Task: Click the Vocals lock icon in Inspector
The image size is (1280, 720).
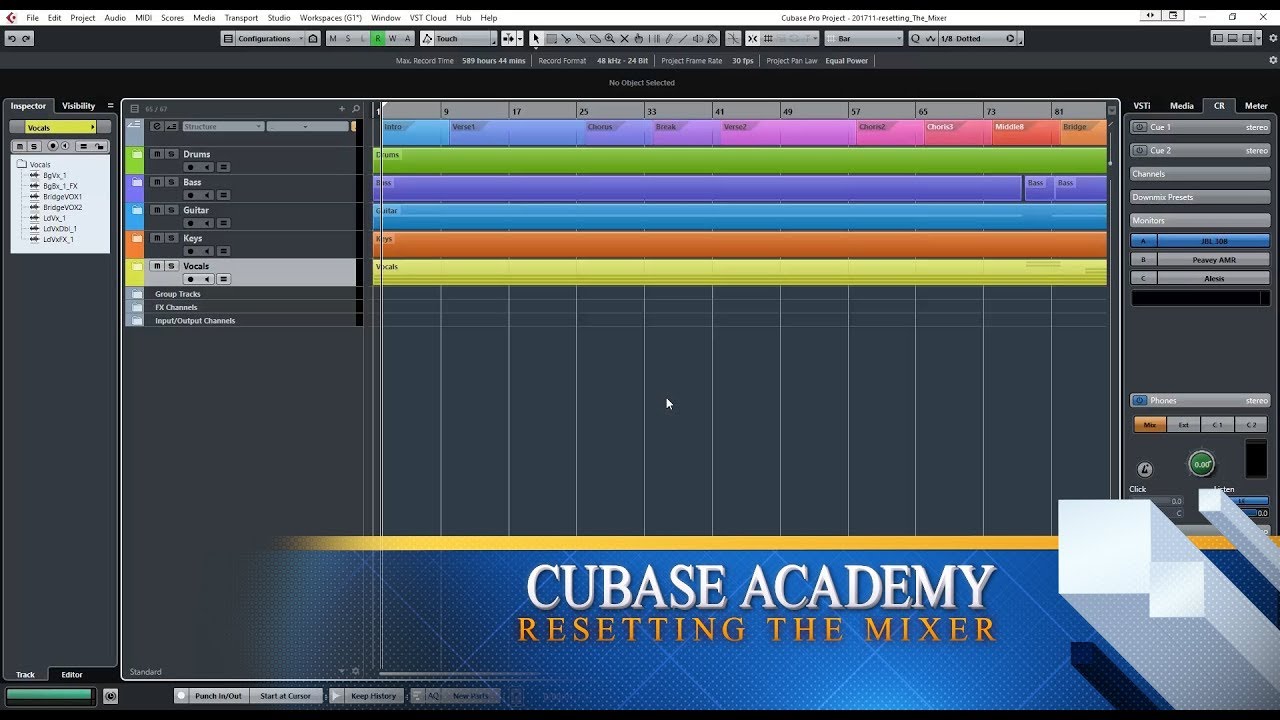Action: (x=101, y=146)
